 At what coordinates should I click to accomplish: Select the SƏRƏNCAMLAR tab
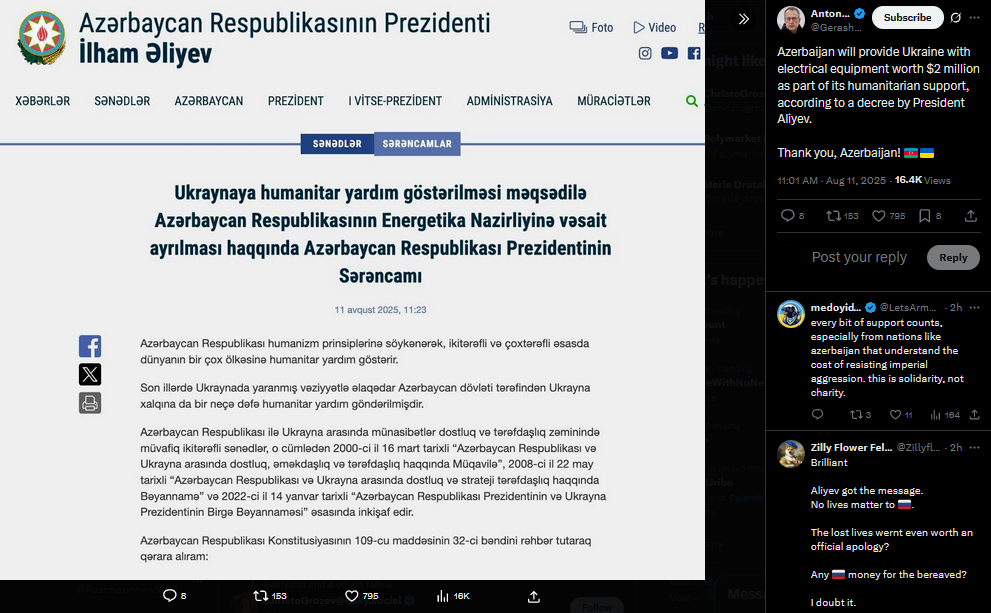417,144
